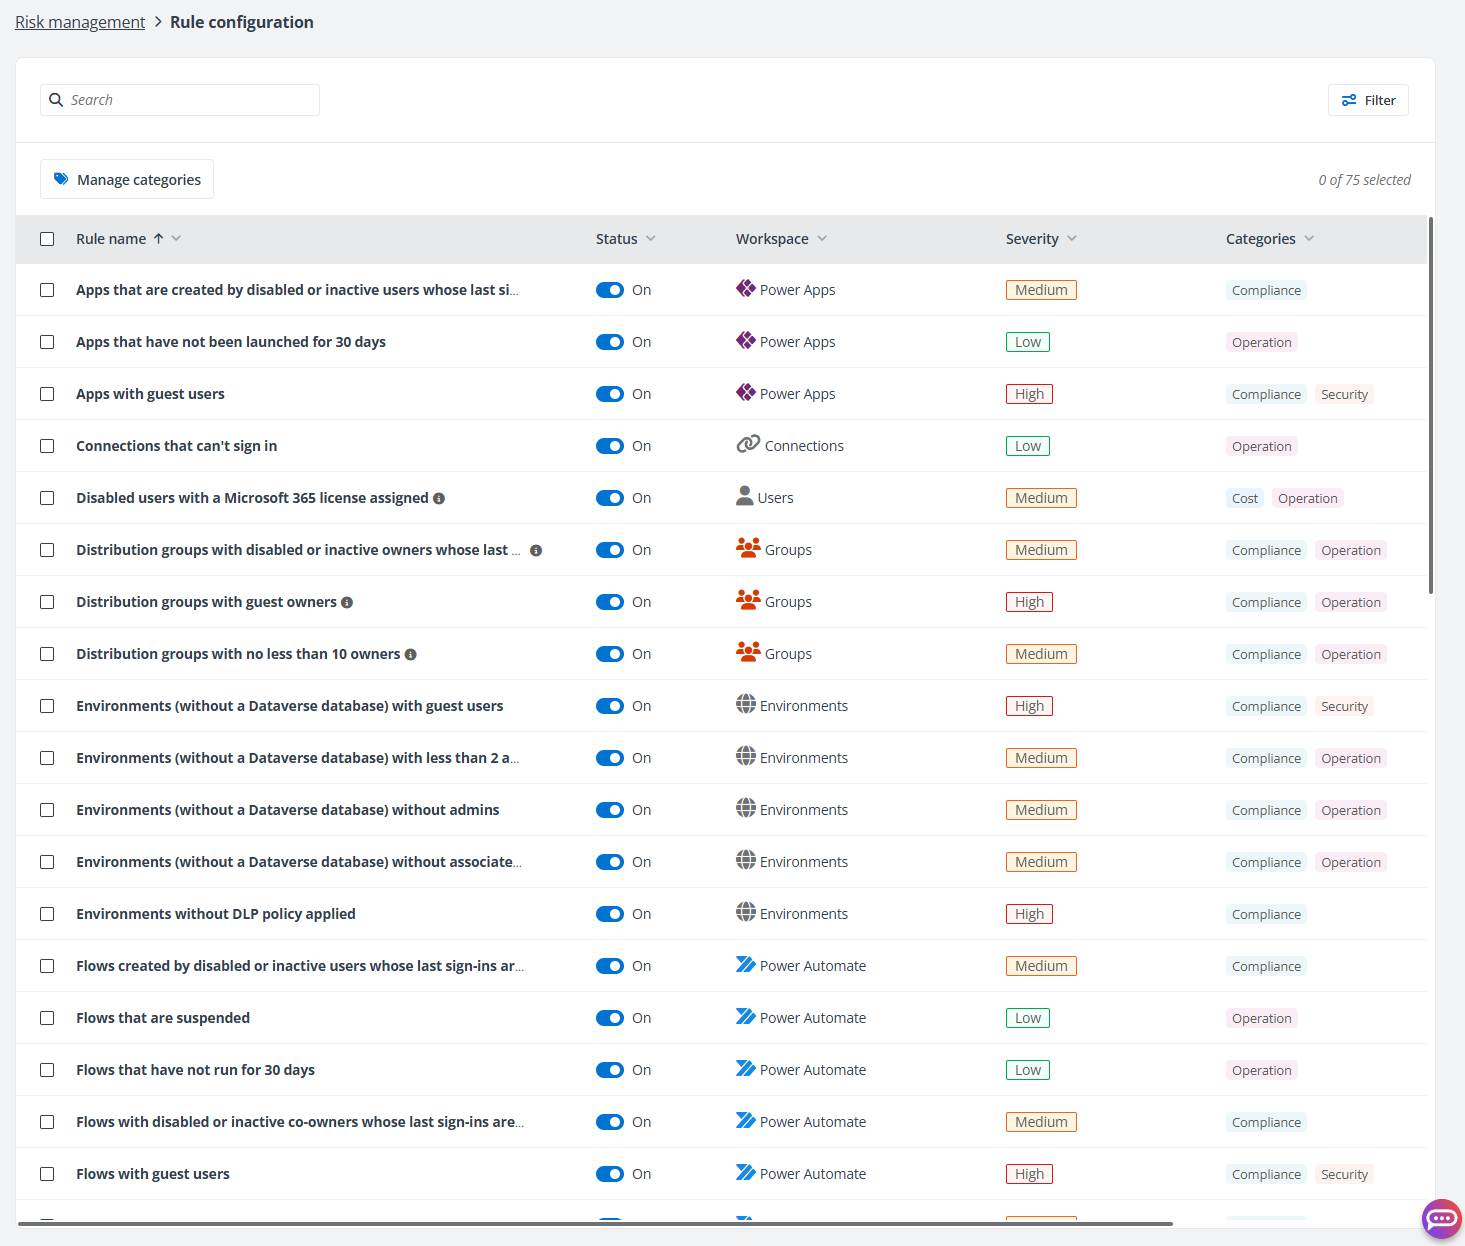Click the magnifier icon in the search box

[56, 99]
